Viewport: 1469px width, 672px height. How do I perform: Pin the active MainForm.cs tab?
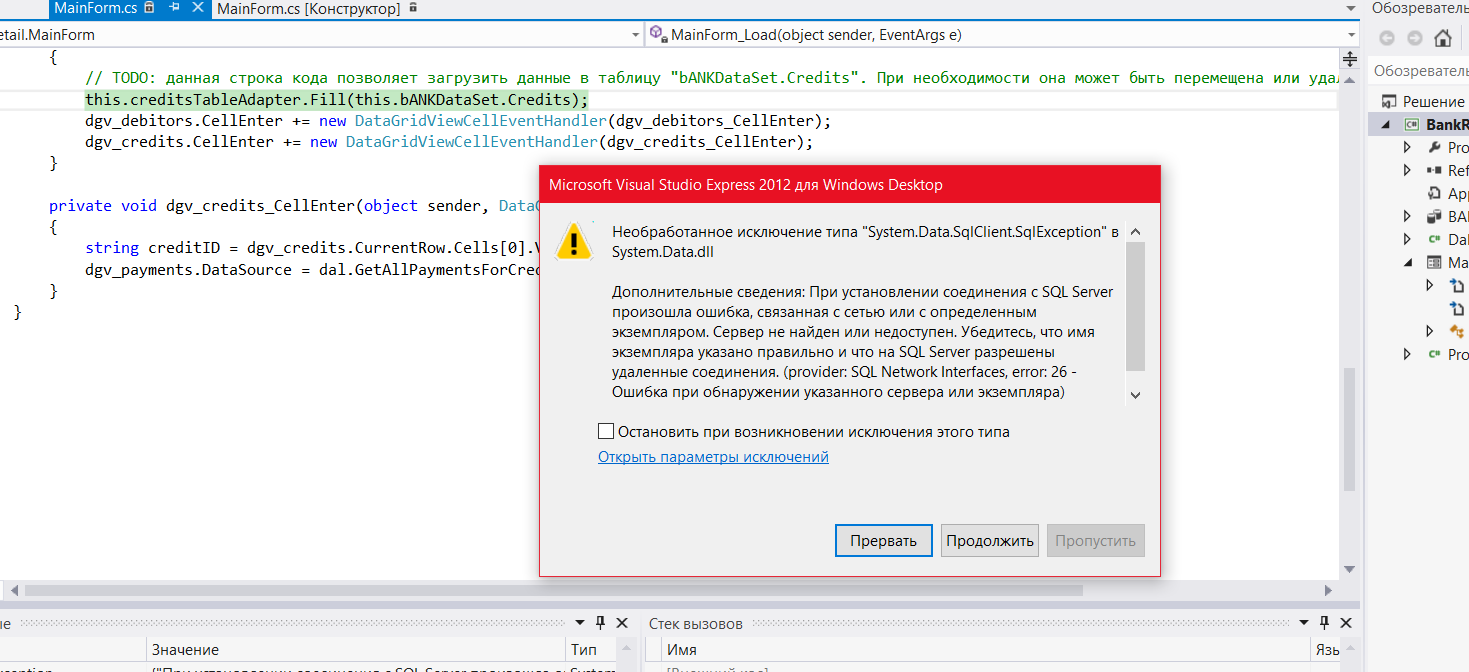173,8
